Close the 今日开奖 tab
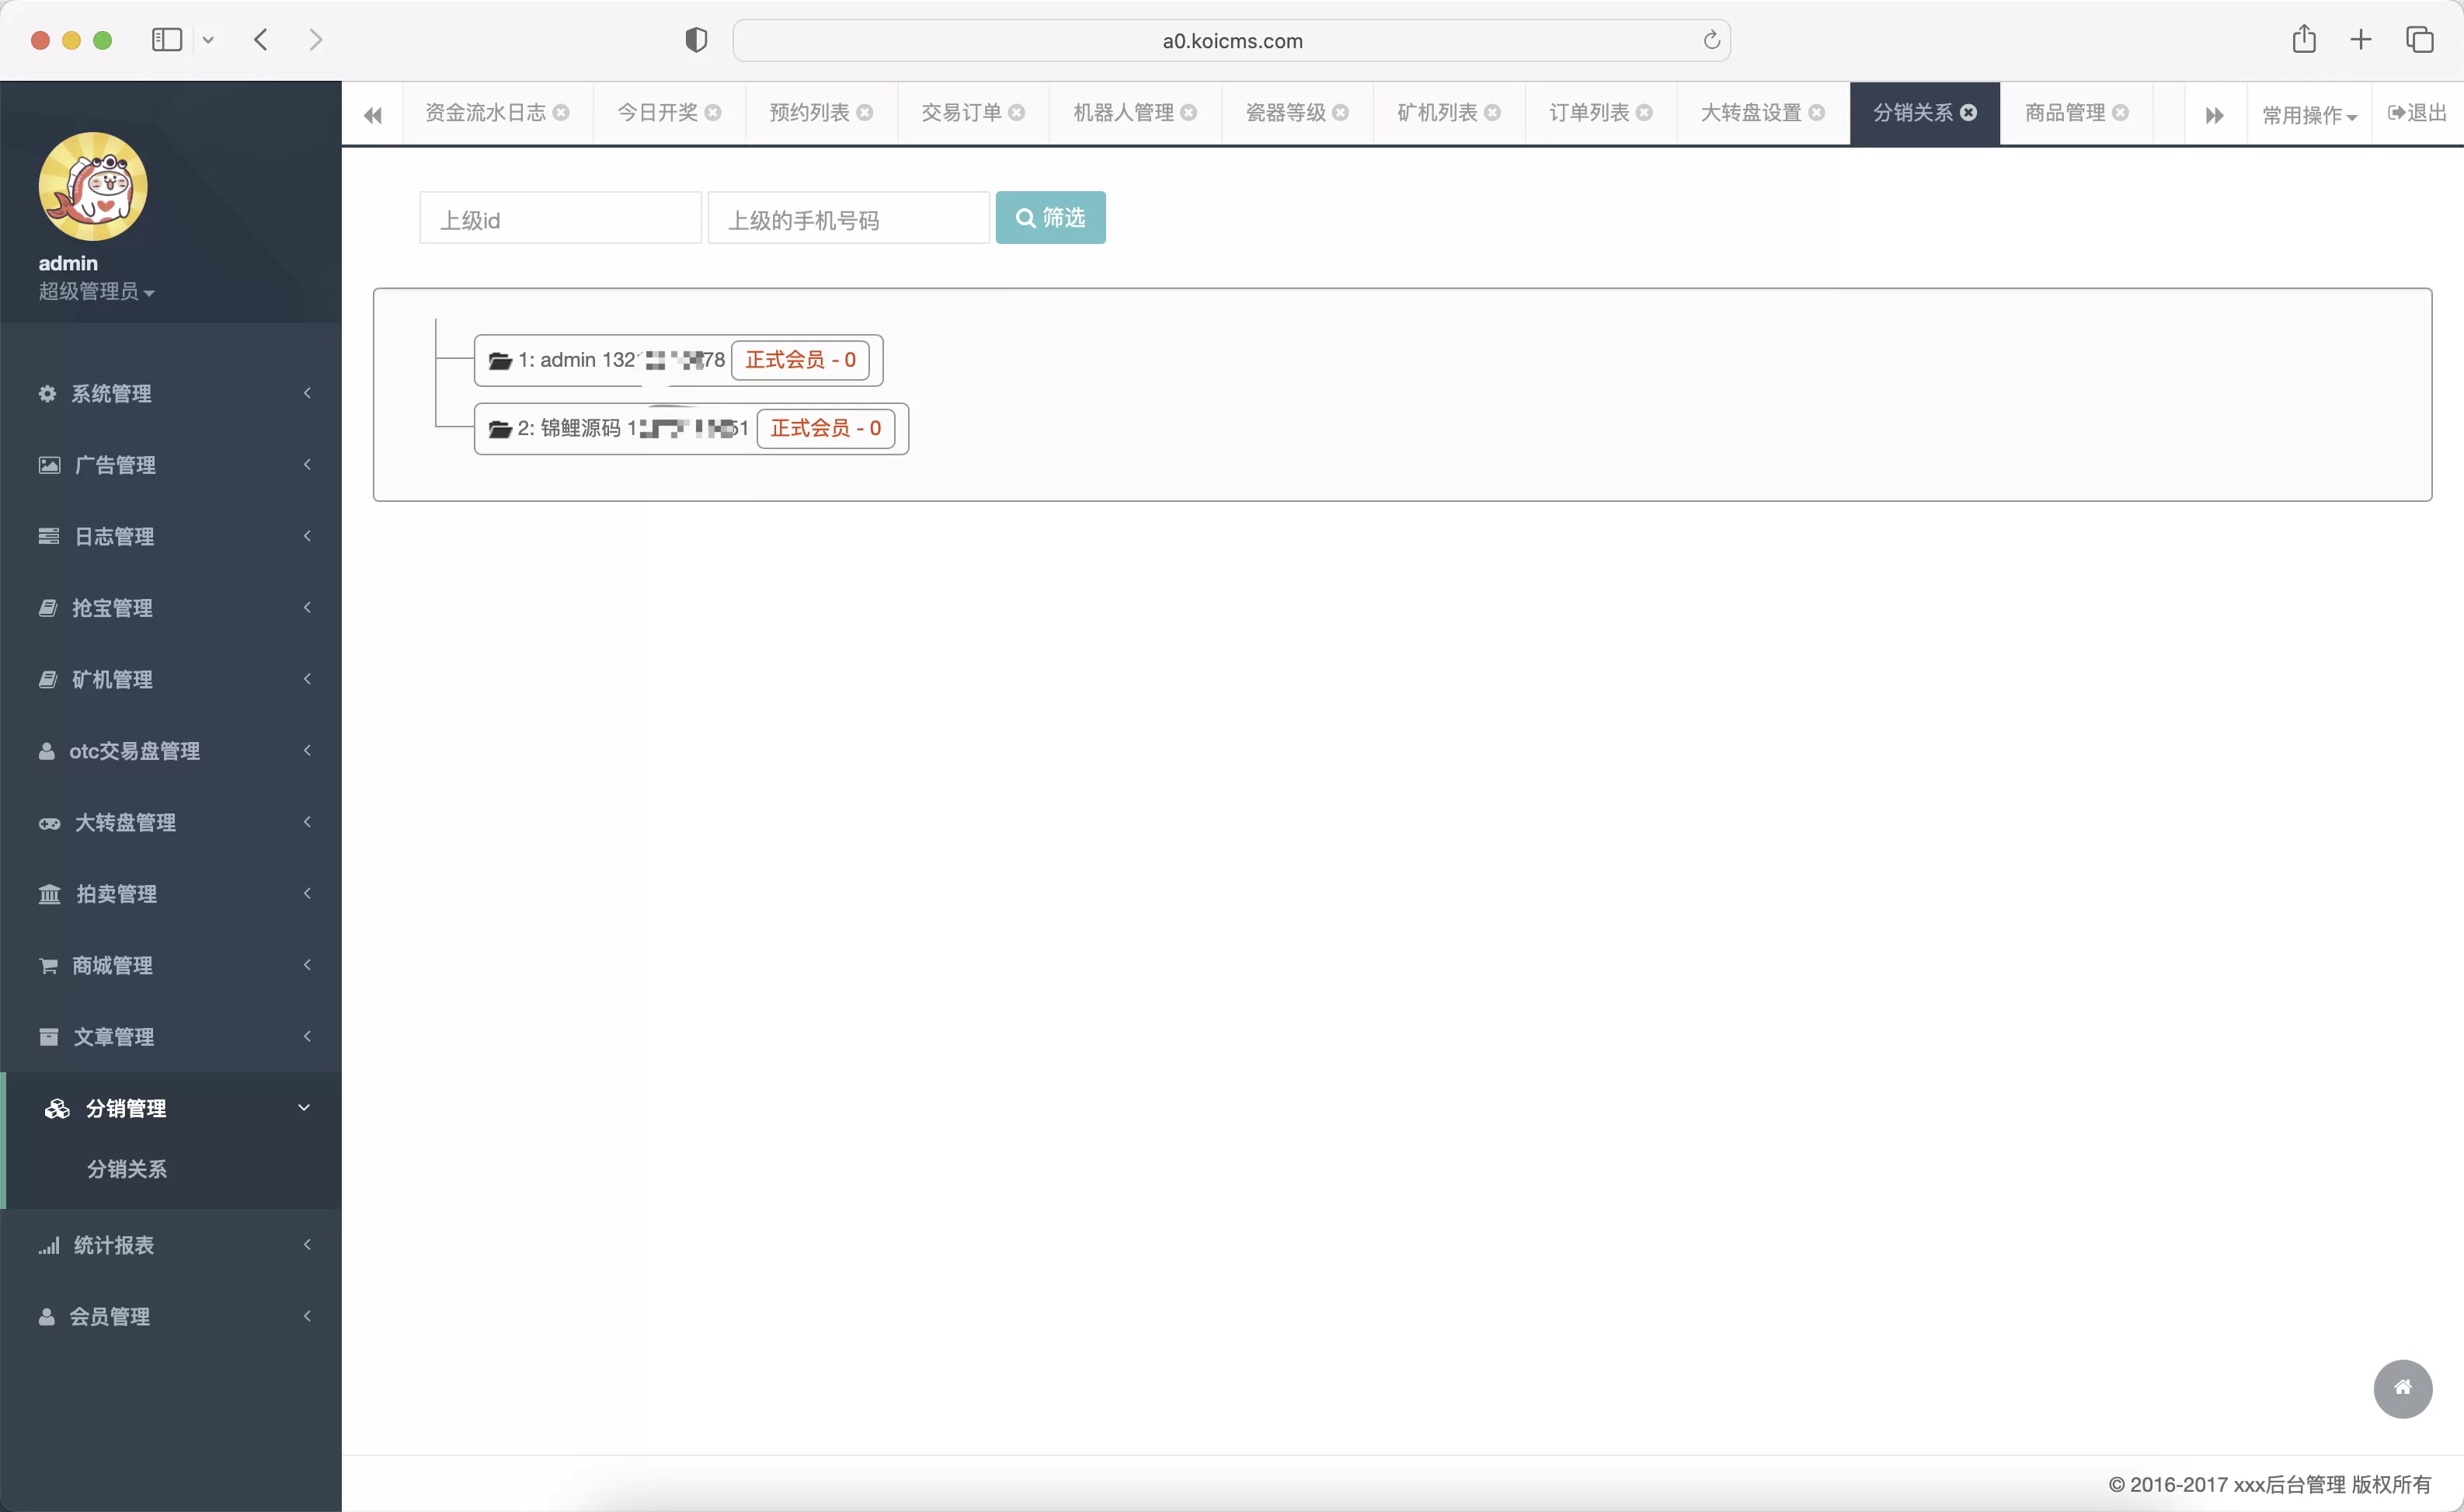 (713, 113)
